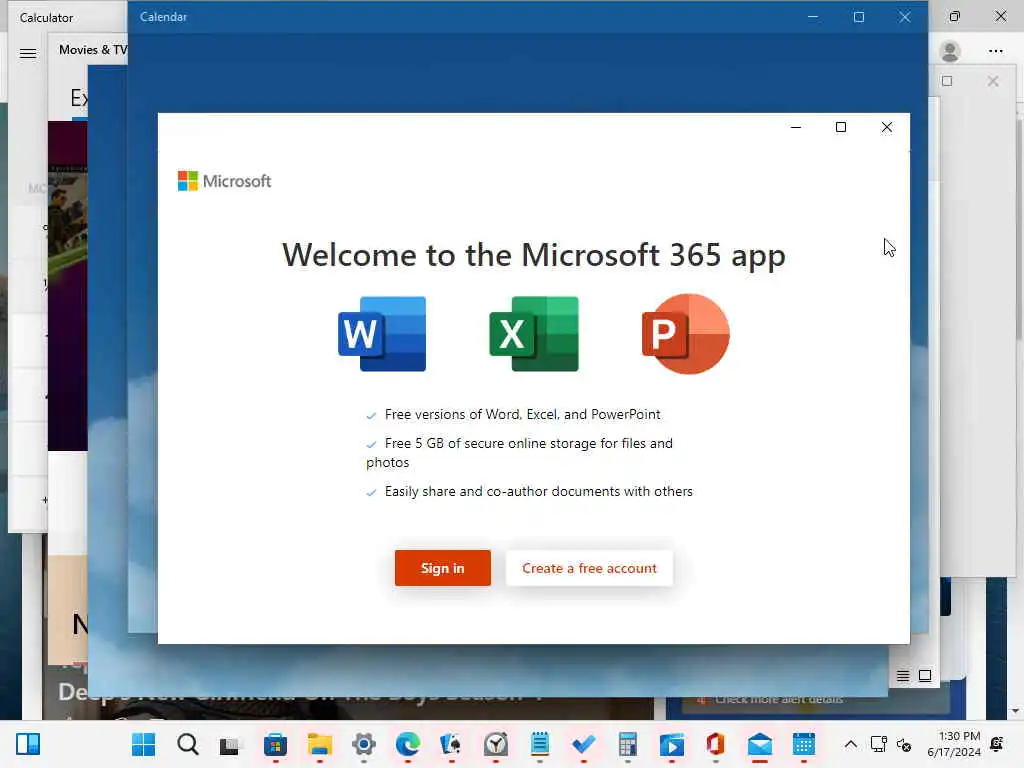1024x768 pixels.
Task: Open the clock showing 1:30 PM
Action: [x=953, y=744]
